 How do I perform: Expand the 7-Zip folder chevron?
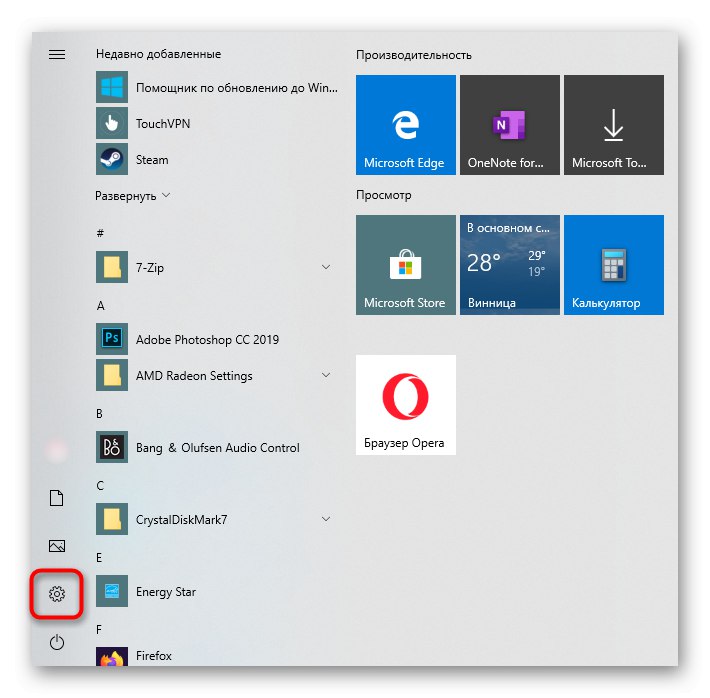pyautogui.click(x=326, y=267)
